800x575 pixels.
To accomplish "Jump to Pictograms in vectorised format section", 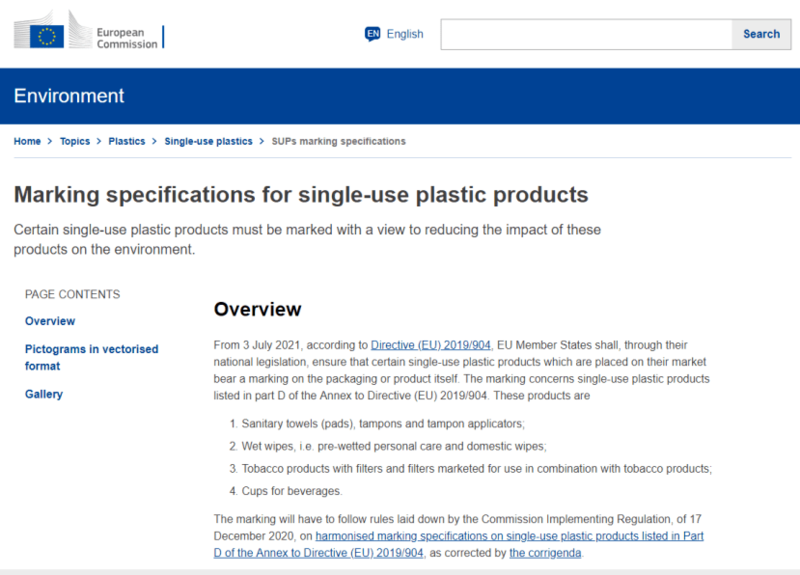I will click(91, 358).
